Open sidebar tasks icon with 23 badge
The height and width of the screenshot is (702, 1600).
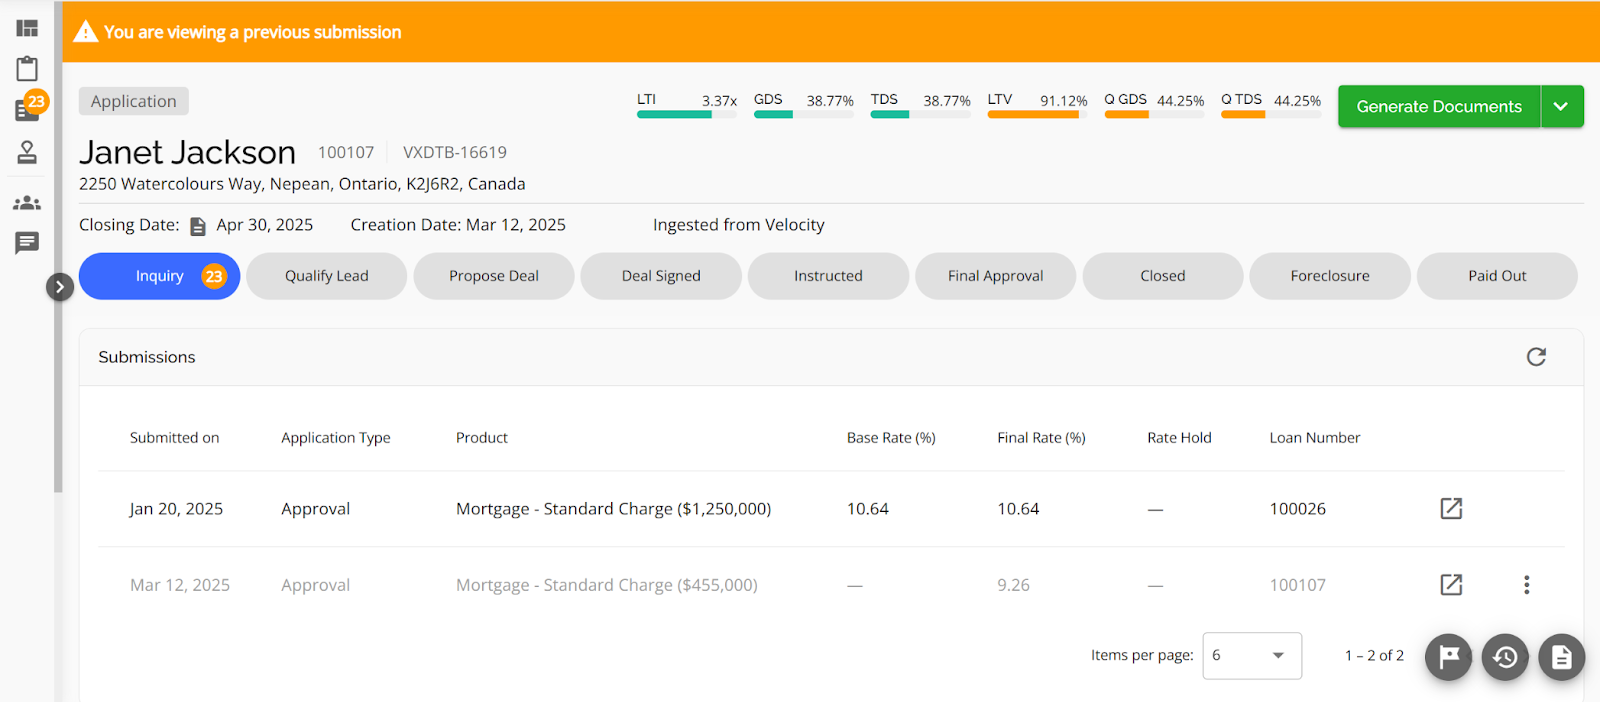click(28, 109)
